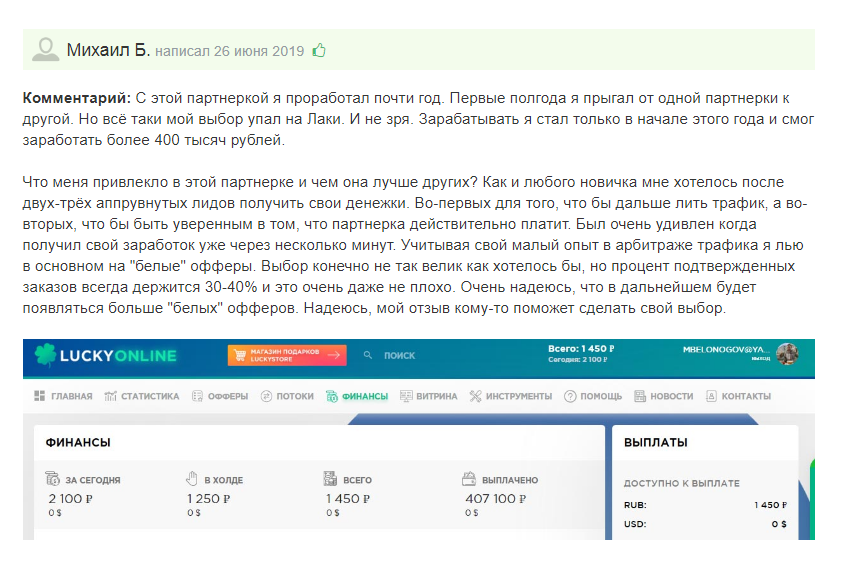Click the Главная grid icon
851x562 pixels.
click(40, 396)
